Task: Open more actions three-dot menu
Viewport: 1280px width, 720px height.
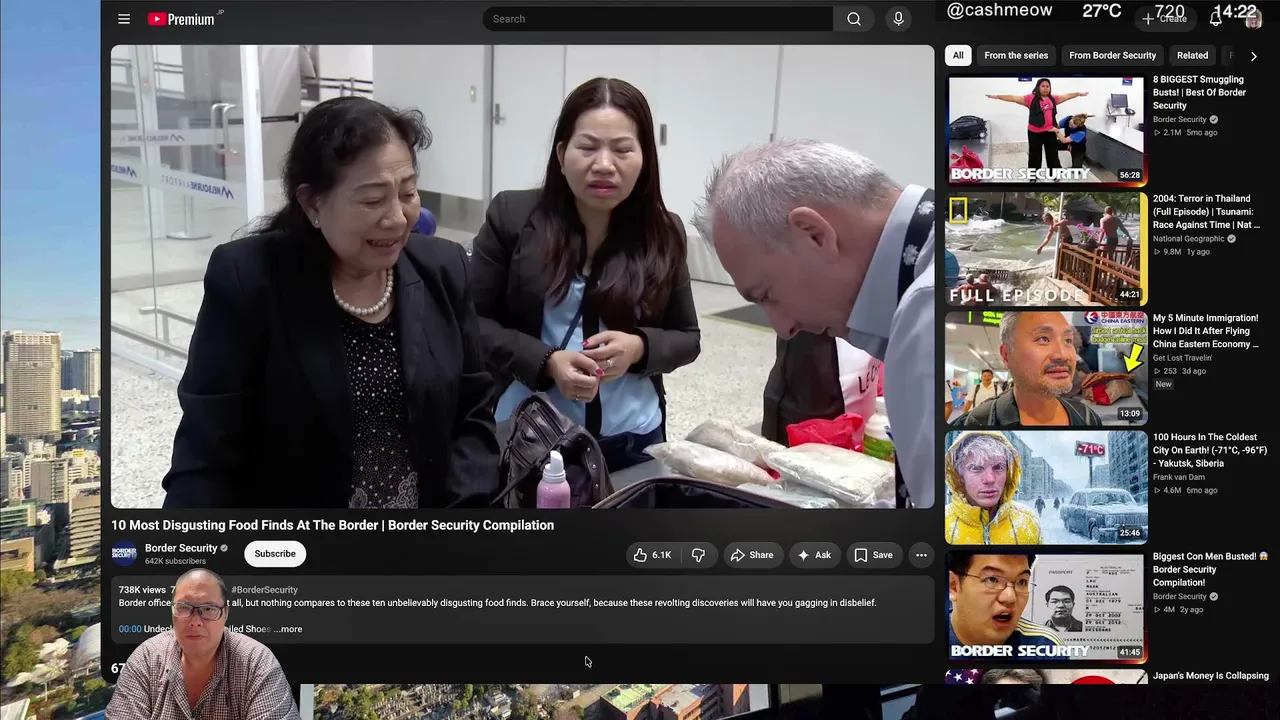Action: [921, 555]
